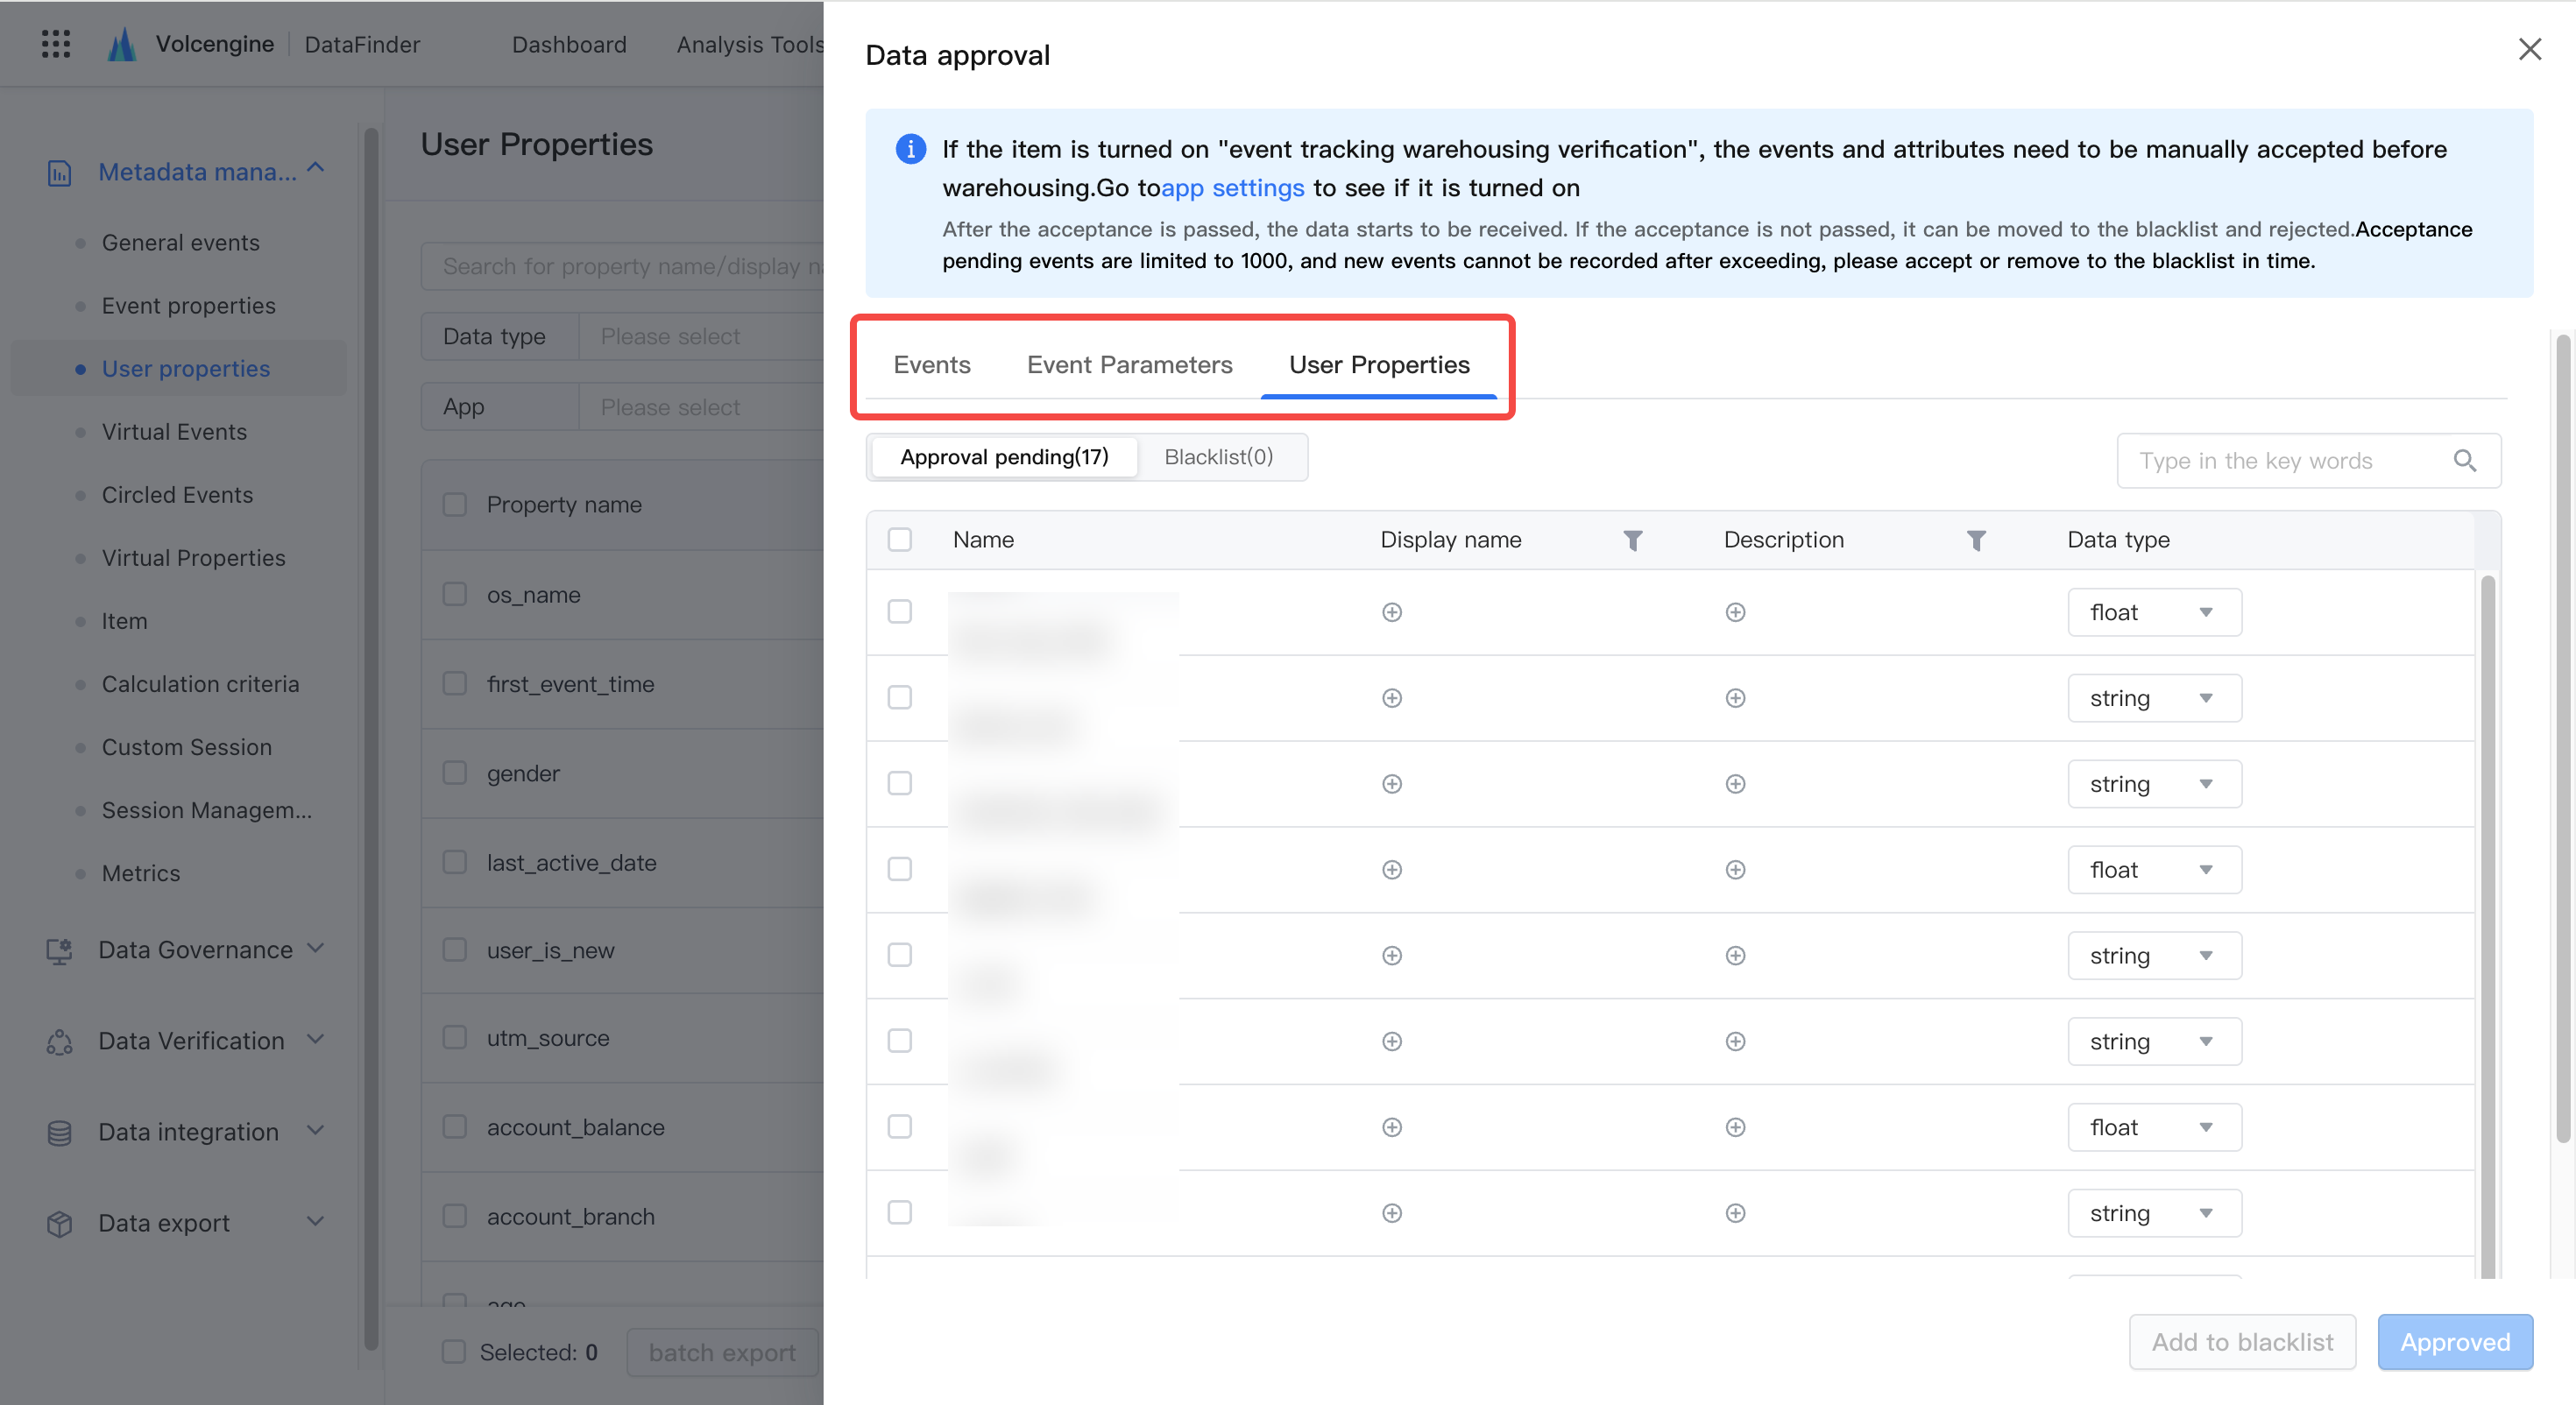The height and width of the screenshot is (1405, 2576).
Task: Open data type dropdown in the second table row
Action: (2154, 698)
